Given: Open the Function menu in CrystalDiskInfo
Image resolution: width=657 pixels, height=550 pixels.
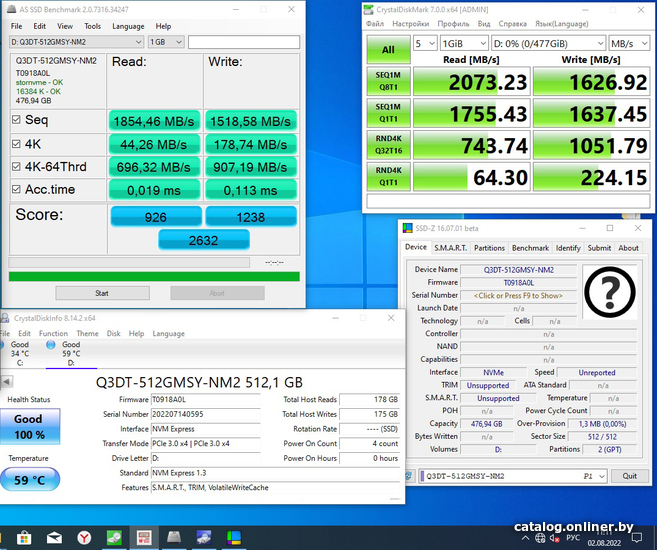Looking at the screenshot, I should (x=53, y=334).
